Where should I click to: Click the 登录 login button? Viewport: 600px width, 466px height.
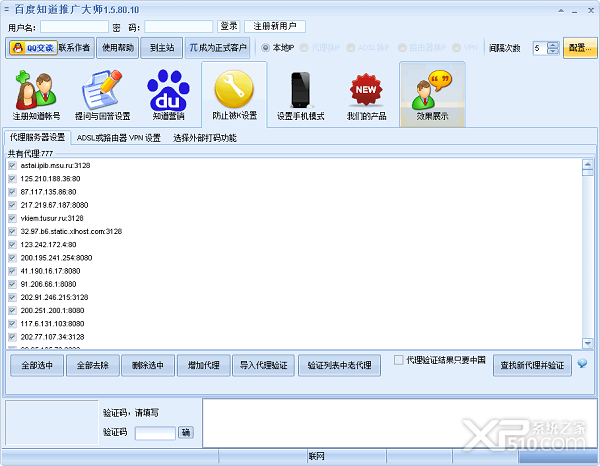click(x=229, y=26)
